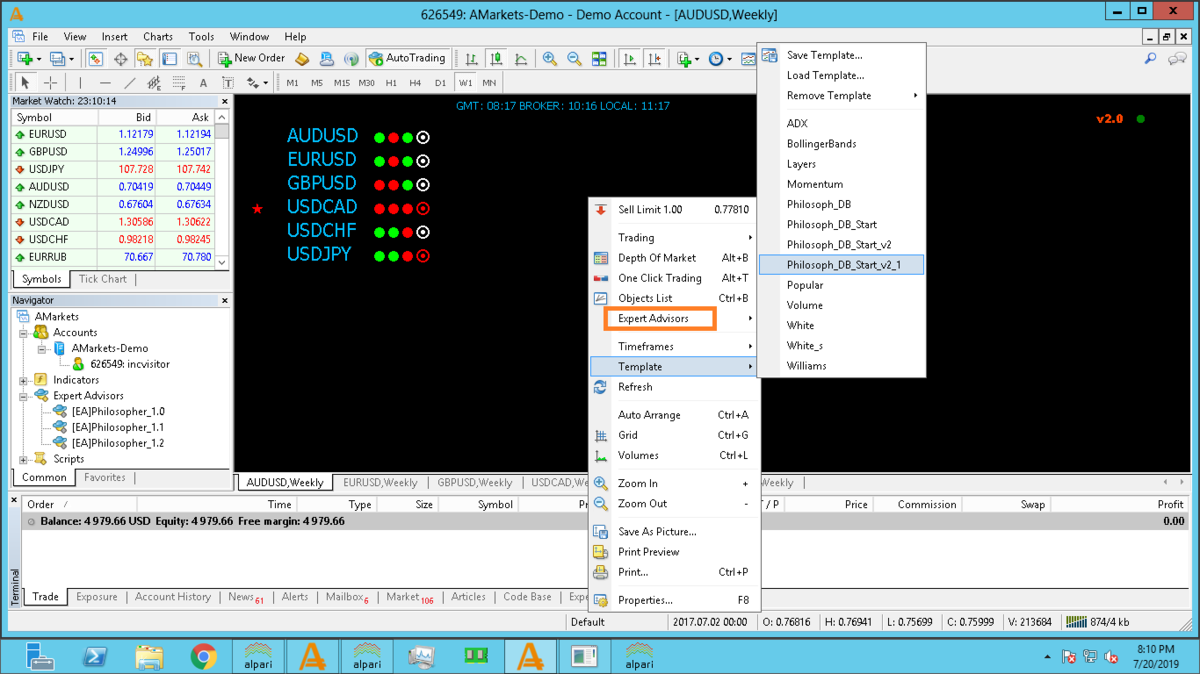This screenshot has width=1200, height=674.
Task: Select USDJPY row in Market Watch
Action: pyautogui.click(x=114, y=170)
